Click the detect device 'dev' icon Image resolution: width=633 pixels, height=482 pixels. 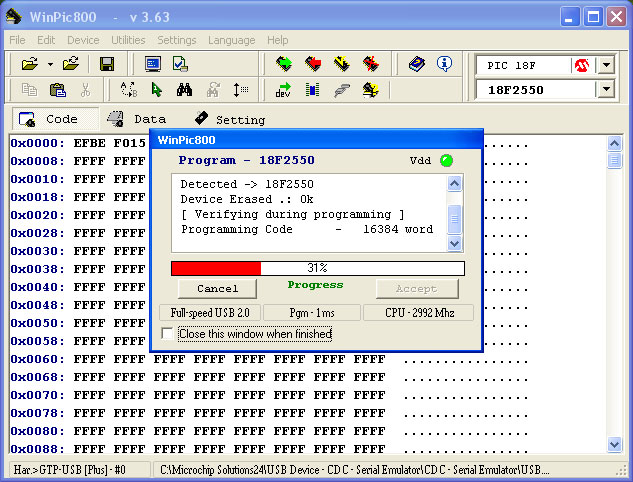tap(283, 90)
